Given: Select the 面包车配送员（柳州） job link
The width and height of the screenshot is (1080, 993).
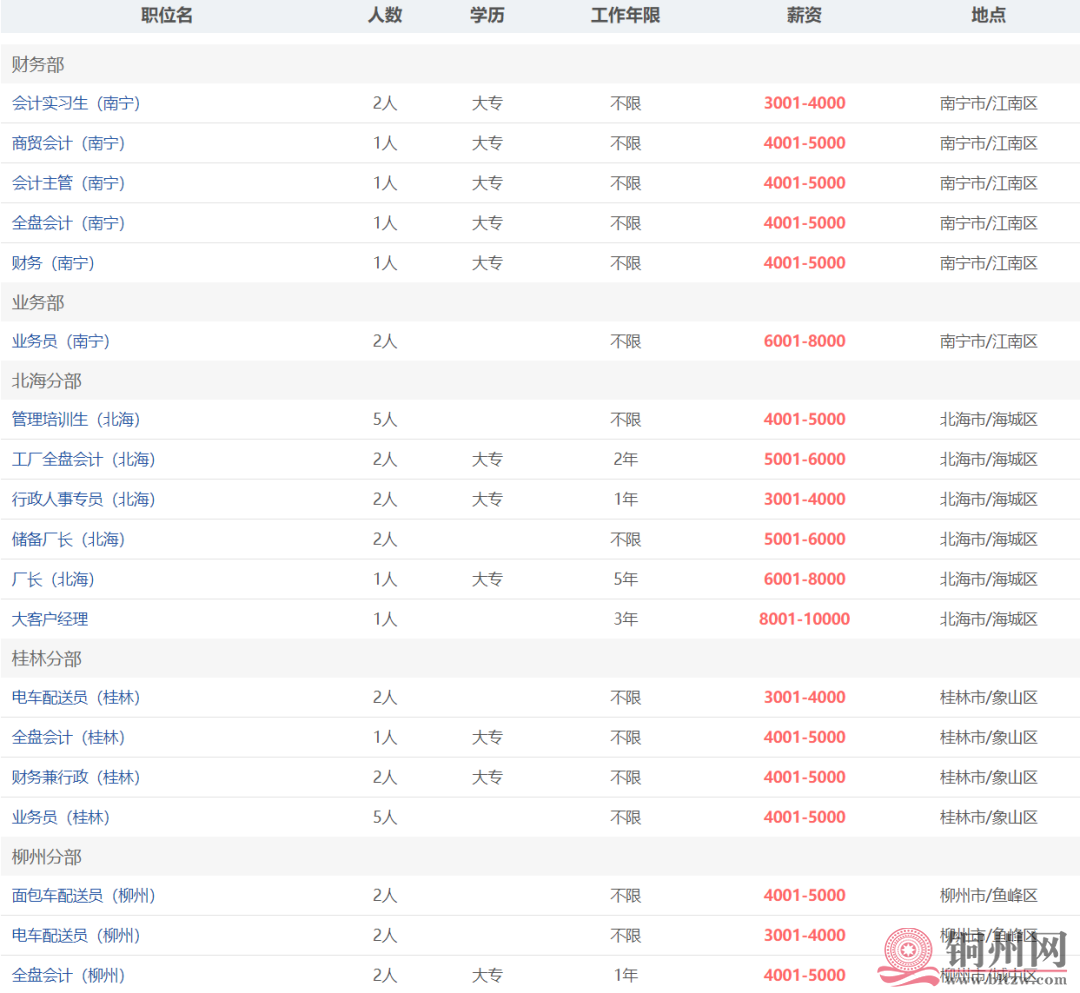Looking at the screenshot, I should click(x=84, y=895).
